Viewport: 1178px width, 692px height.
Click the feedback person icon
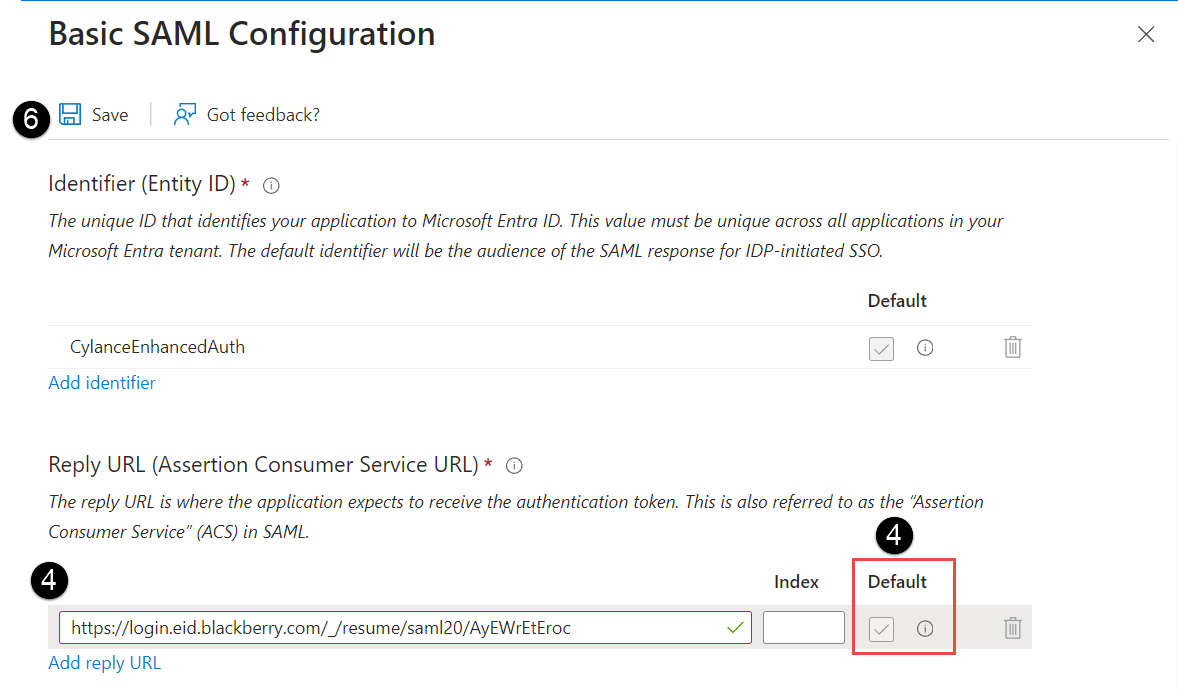184,114
